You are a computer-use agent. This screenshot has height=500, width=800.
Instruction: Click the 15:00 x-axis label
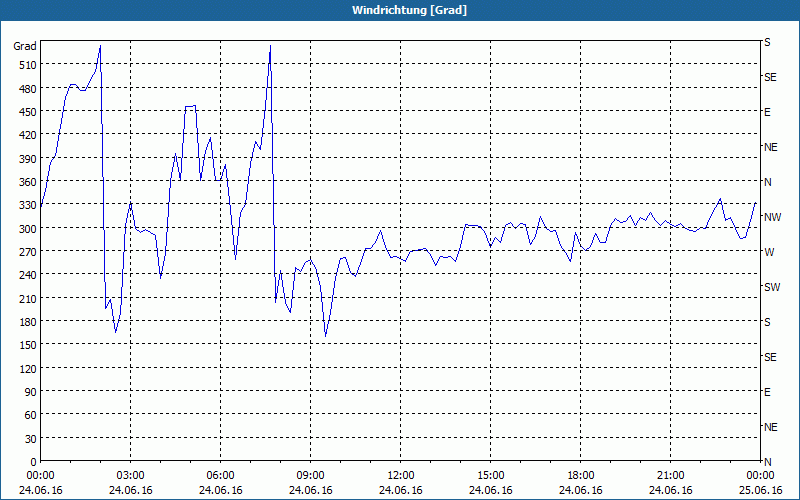tap(491, 476)
